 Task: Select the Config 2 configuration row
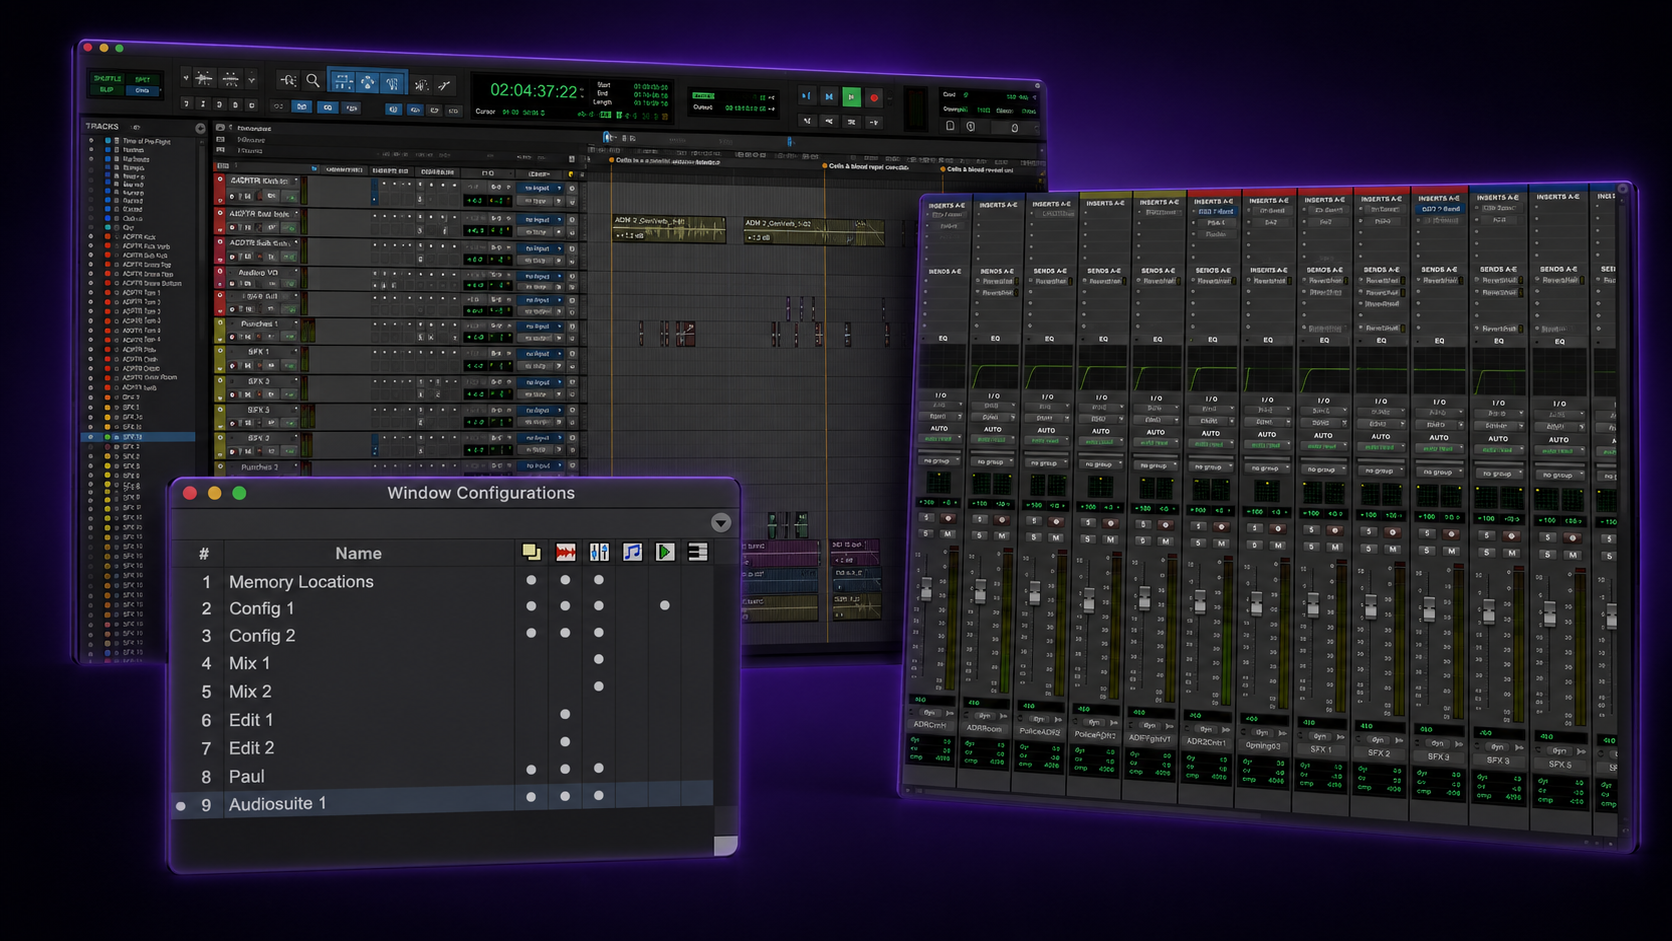pos(444,635)
